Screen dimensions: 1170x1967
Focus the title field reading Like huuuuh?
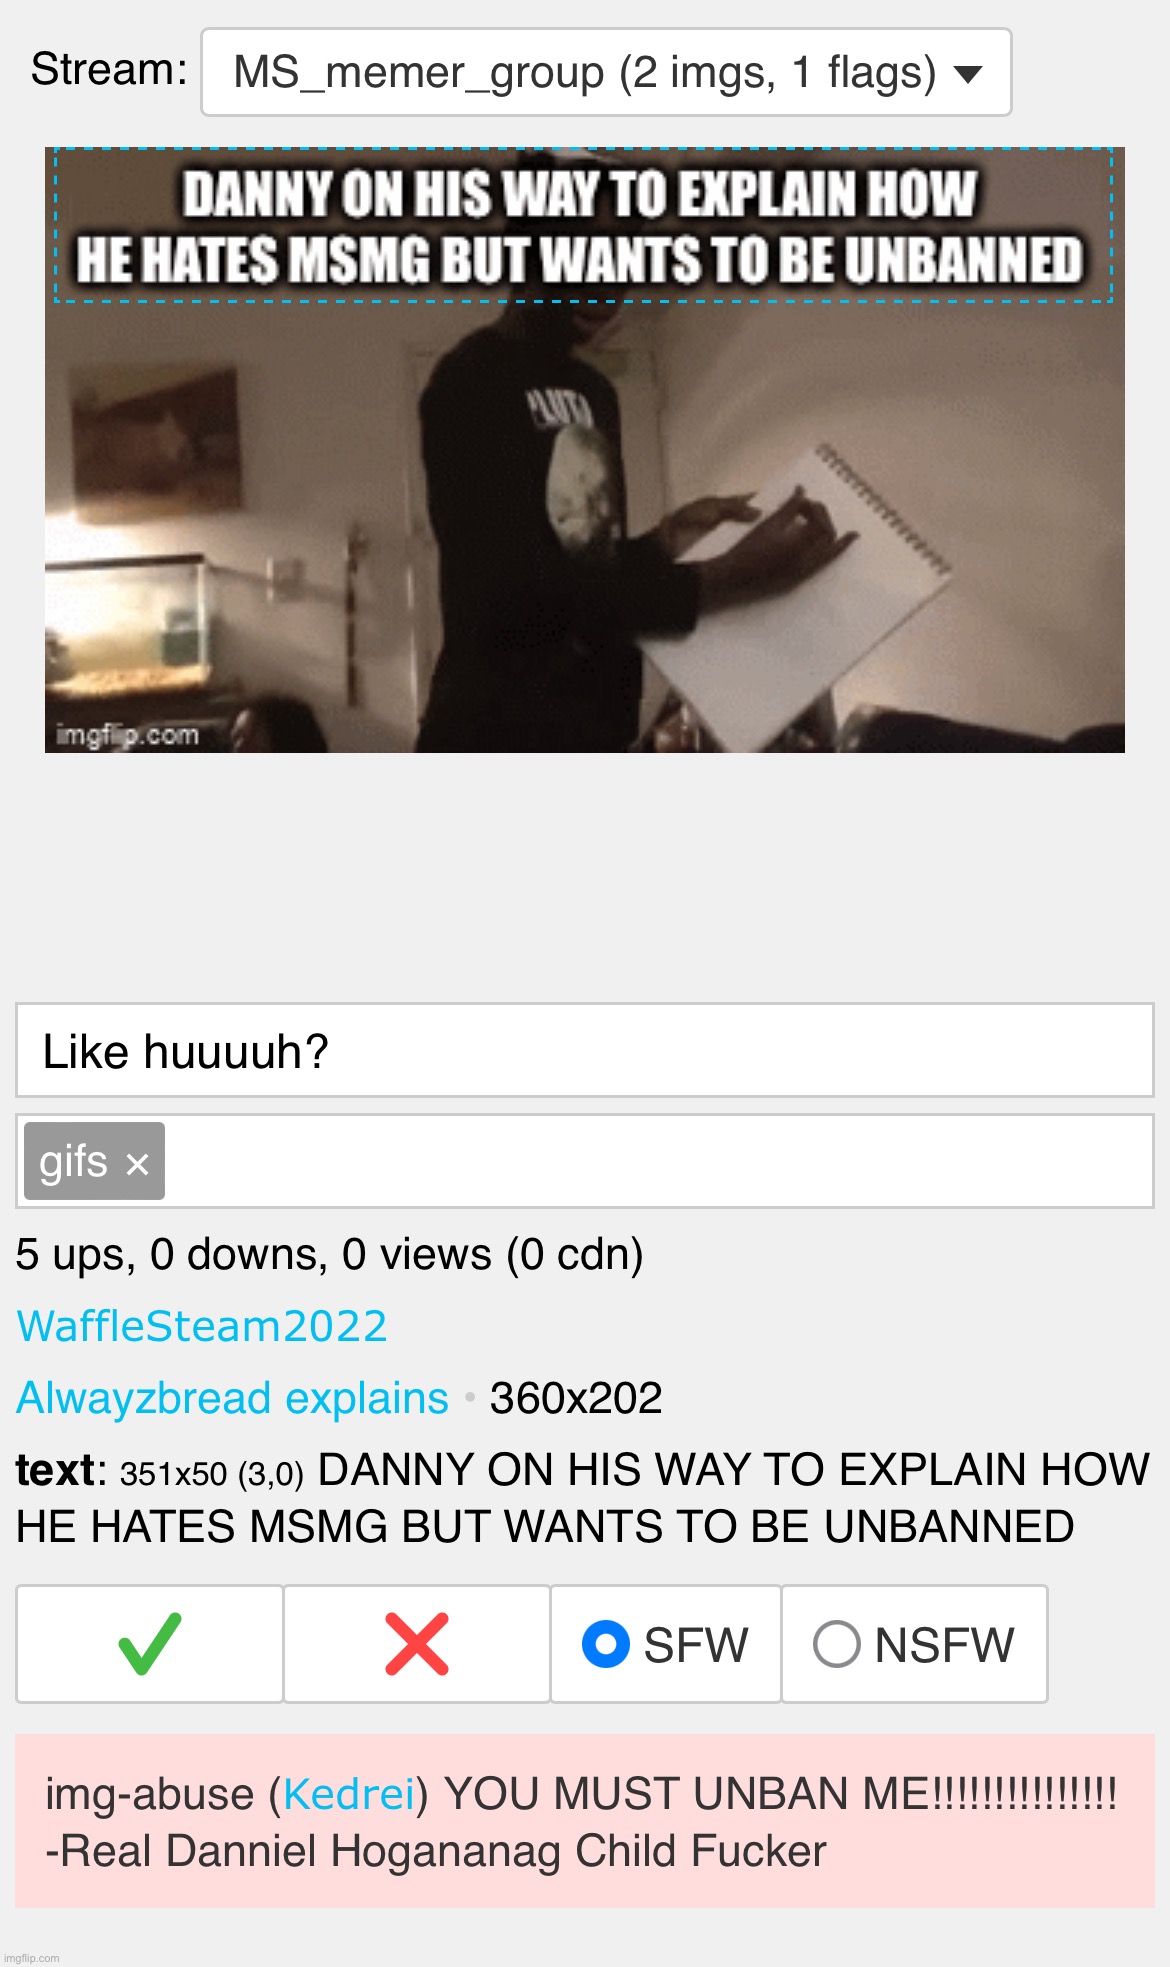585,1050
